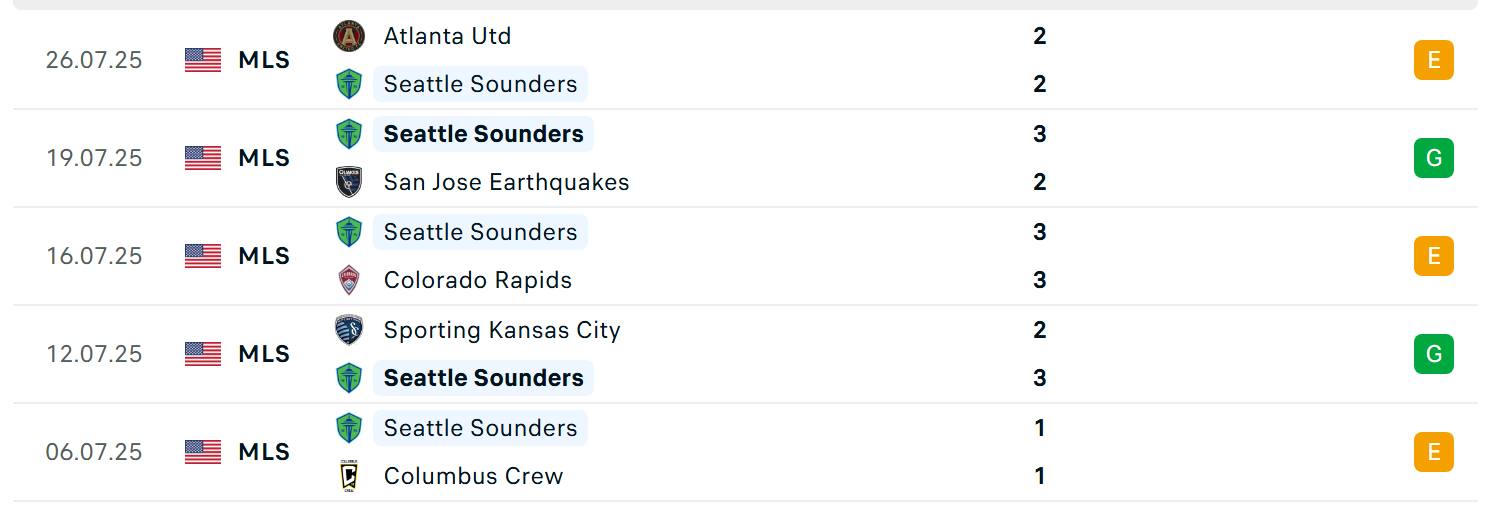
Task: Open the 16.07.25 match date row
Action: pos(745,256)
